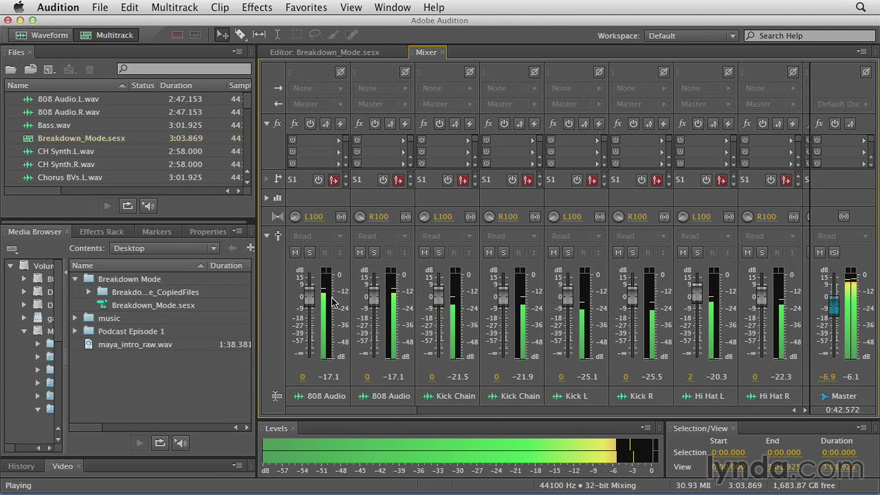This screenshot has height=495, width=880.
Task: Collapse the mixer fx section triangle
Action: tap(267, 123)
